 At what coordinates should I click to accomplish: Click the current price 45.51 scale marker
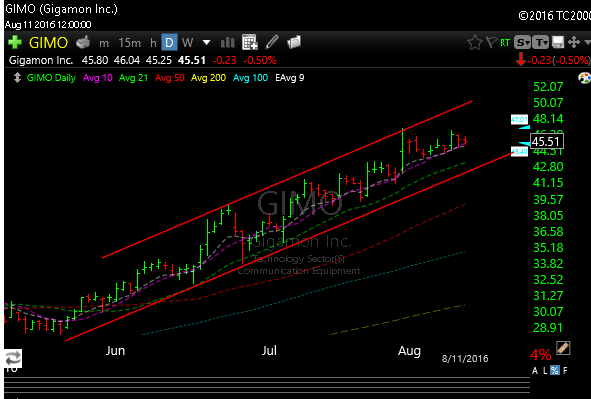tap(547, 142)
